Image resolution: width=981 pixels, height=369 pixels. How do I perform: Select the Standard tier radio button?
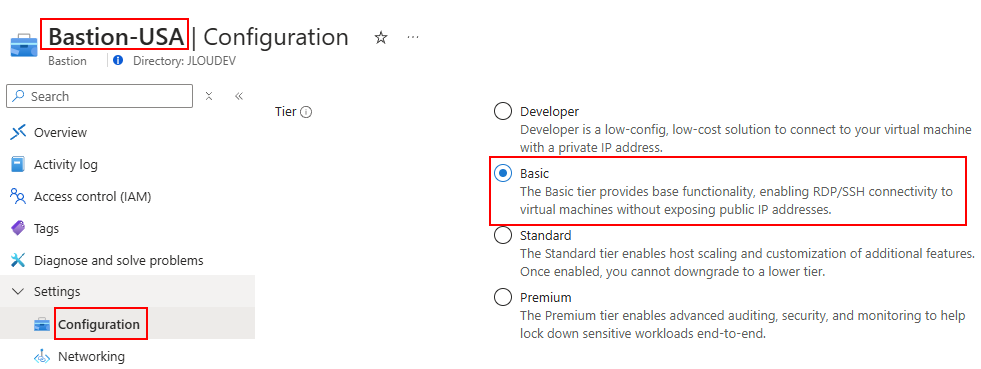(503, 235)
